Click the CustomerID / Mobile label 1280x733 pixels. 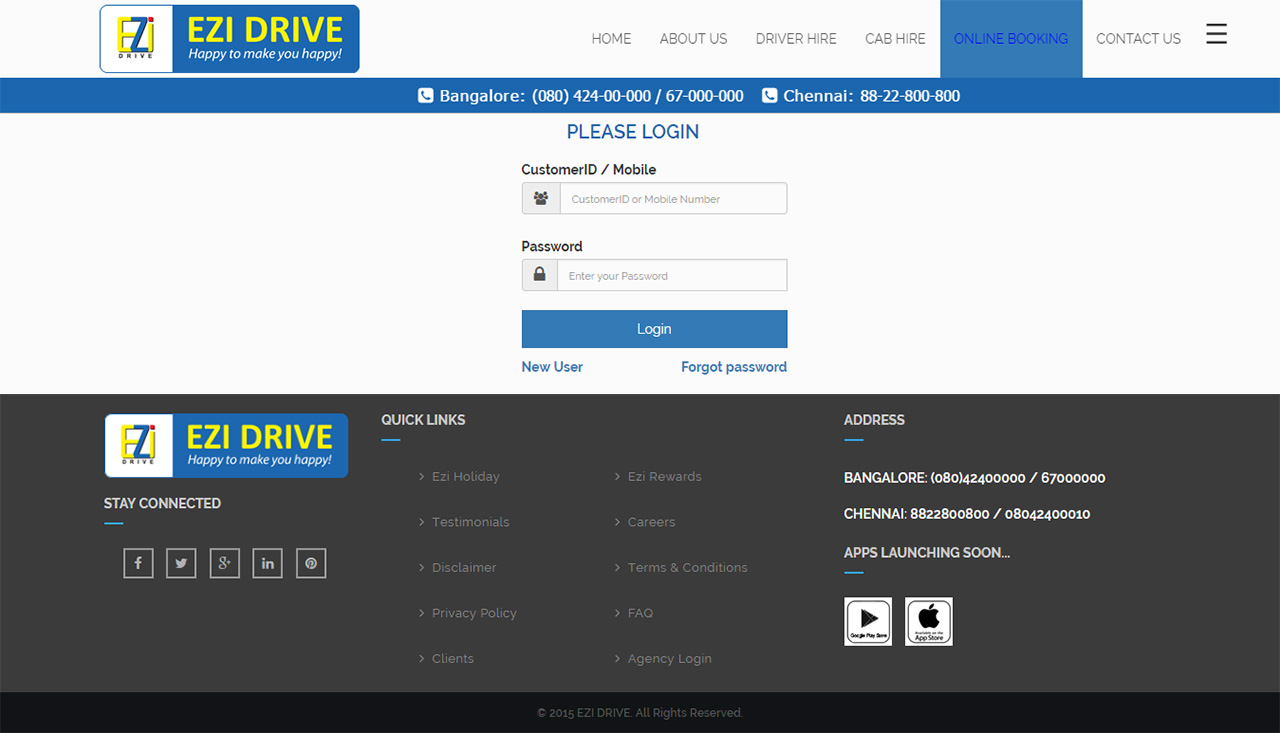(589, 170)
